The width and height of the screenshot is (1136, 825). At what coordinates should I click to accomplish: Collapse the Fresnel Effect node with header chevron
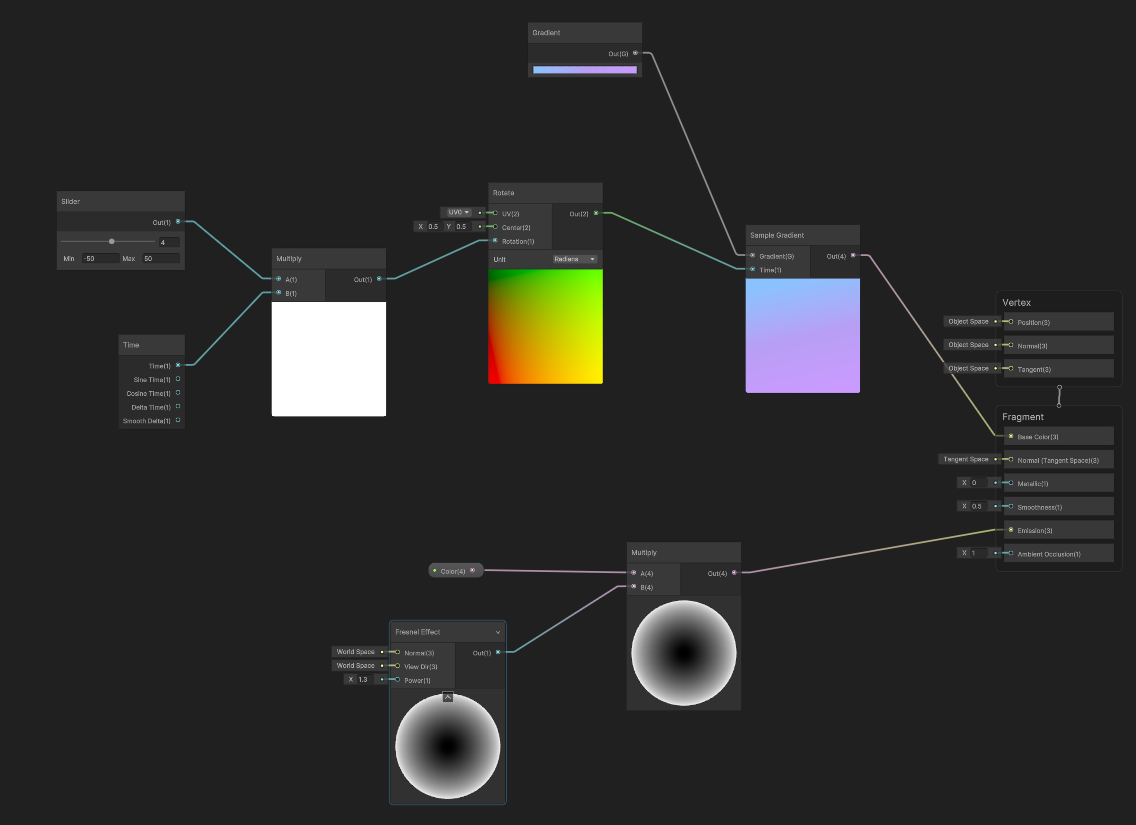(x=498, y=632)
